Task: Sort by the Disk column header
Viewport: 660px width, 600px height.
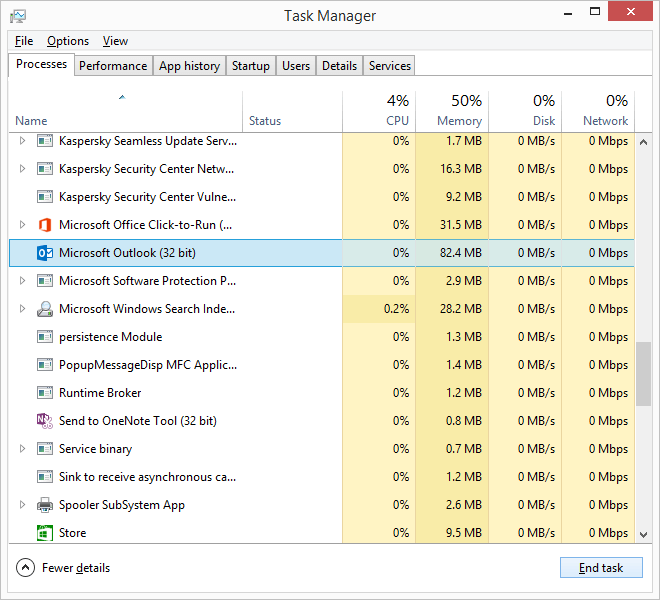Action: pos(525,112)
